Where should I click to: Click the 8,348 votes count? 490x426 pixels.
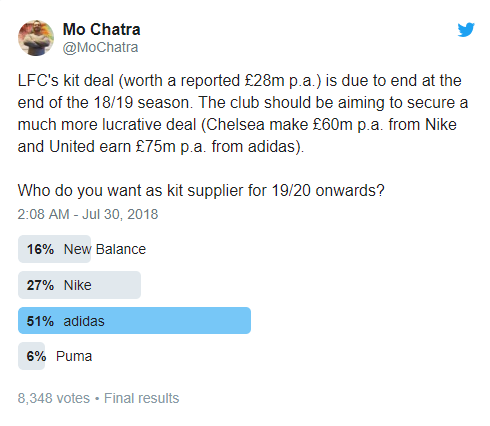(x=54, y=398)
